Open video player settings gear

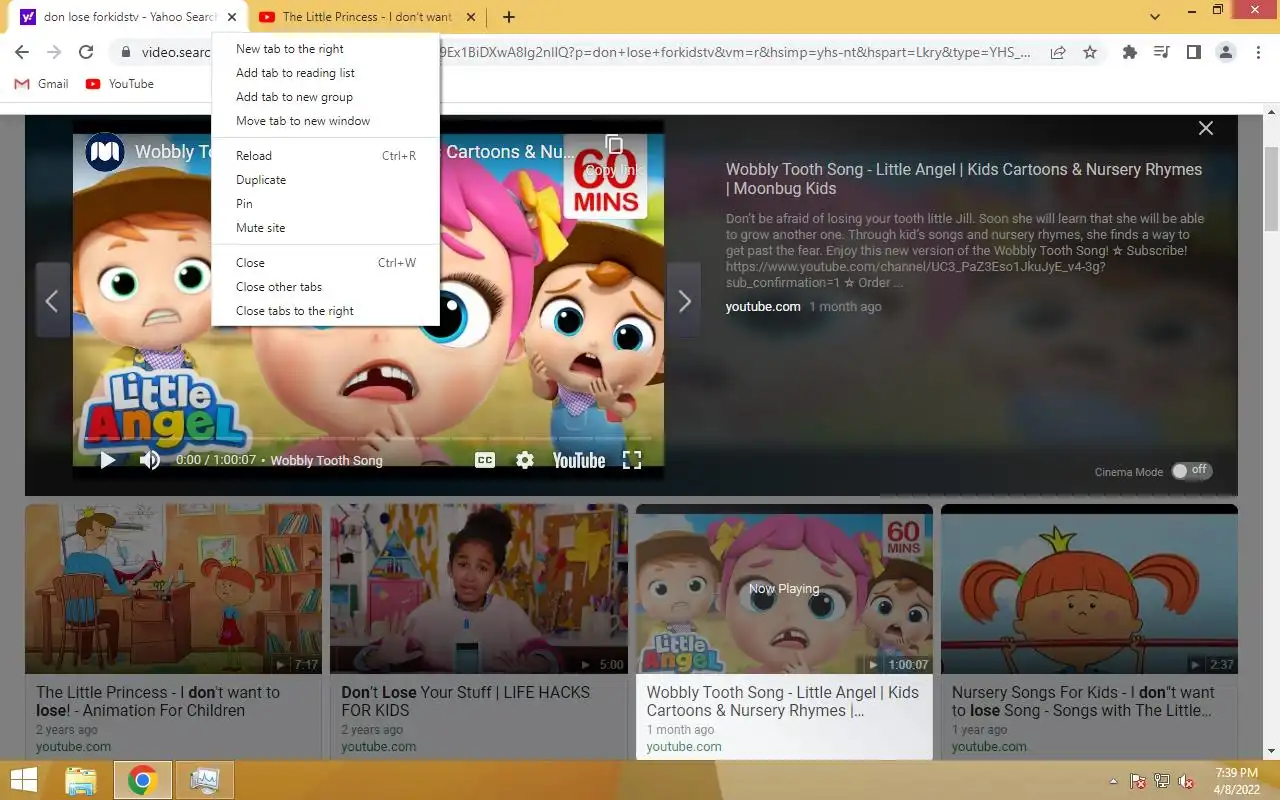pyautogui.click(x=525, y=460)
